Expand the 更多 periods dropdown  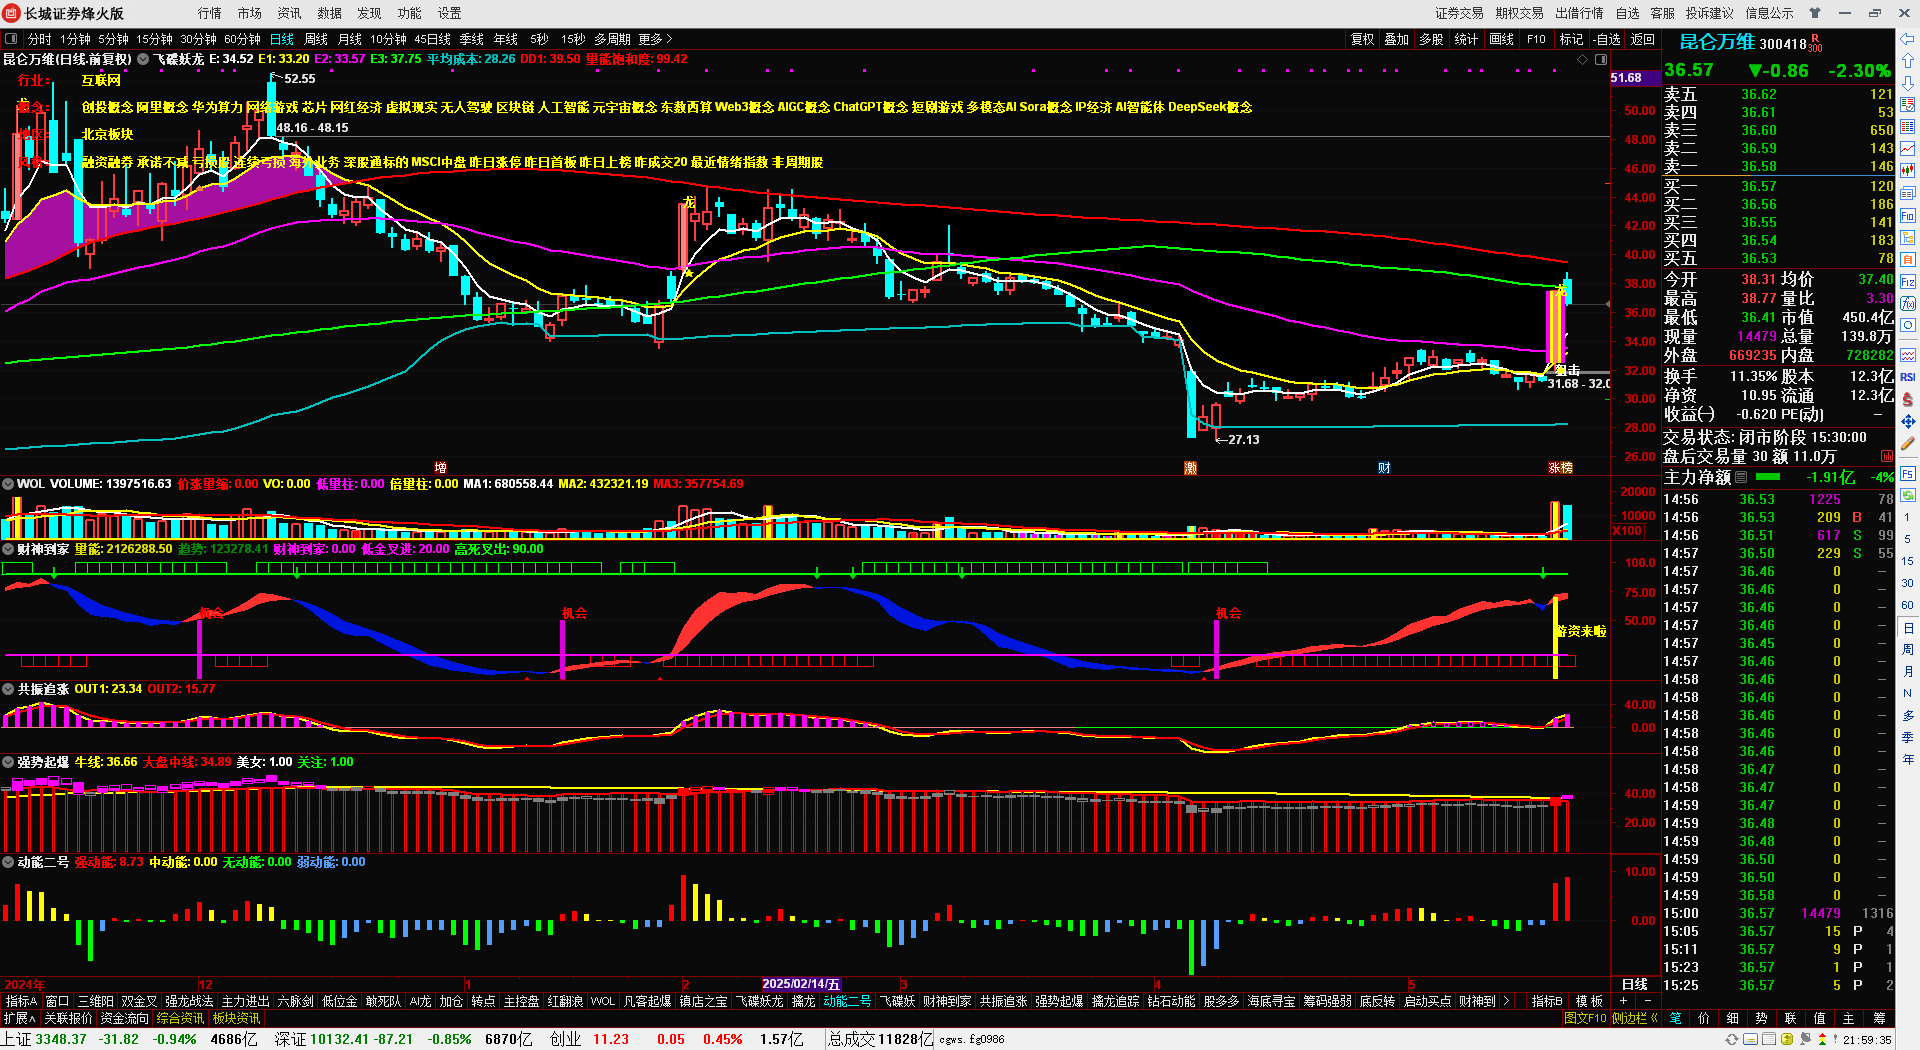pyautogui.click(x=655, y=39)
